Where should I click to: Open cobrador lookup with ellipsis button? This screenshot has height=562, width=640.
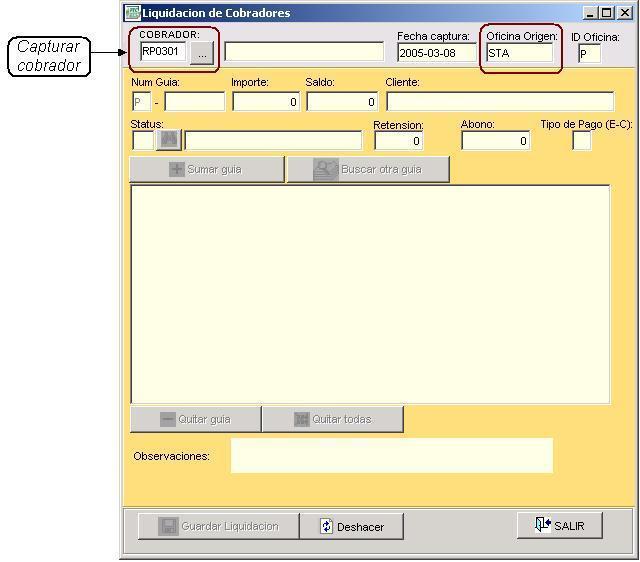click(x=202, y=53)
